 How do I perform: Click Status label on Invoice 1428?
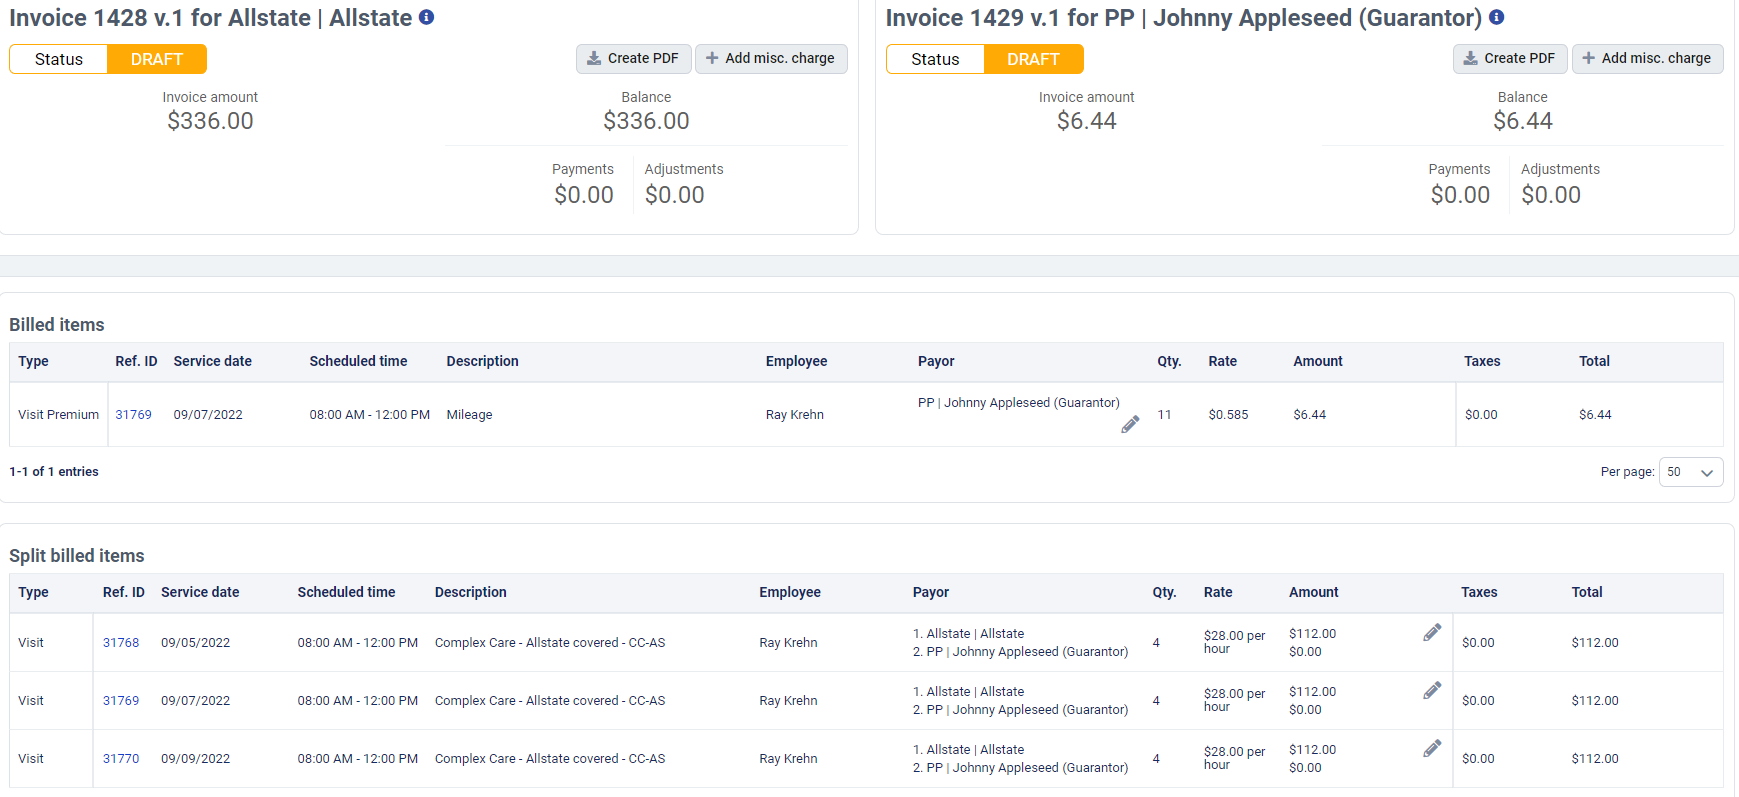tap(59, 59)
